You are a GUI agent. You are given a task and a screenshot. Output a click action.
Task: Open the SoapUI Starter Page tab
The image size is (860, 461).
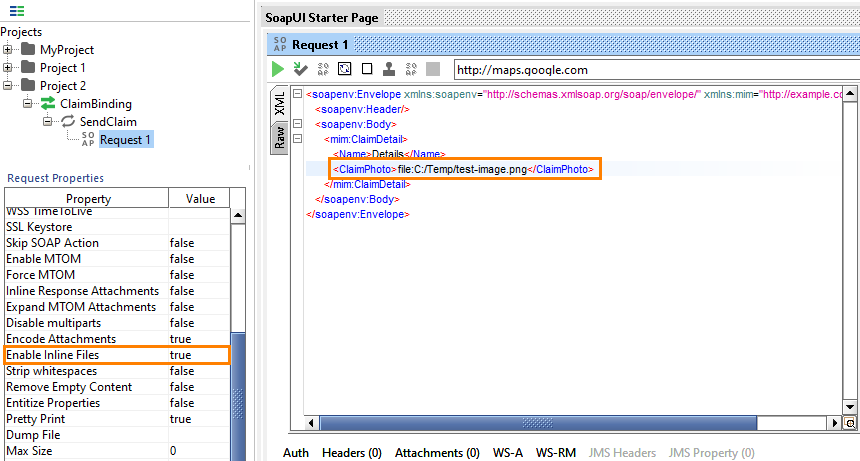[322, 18]
